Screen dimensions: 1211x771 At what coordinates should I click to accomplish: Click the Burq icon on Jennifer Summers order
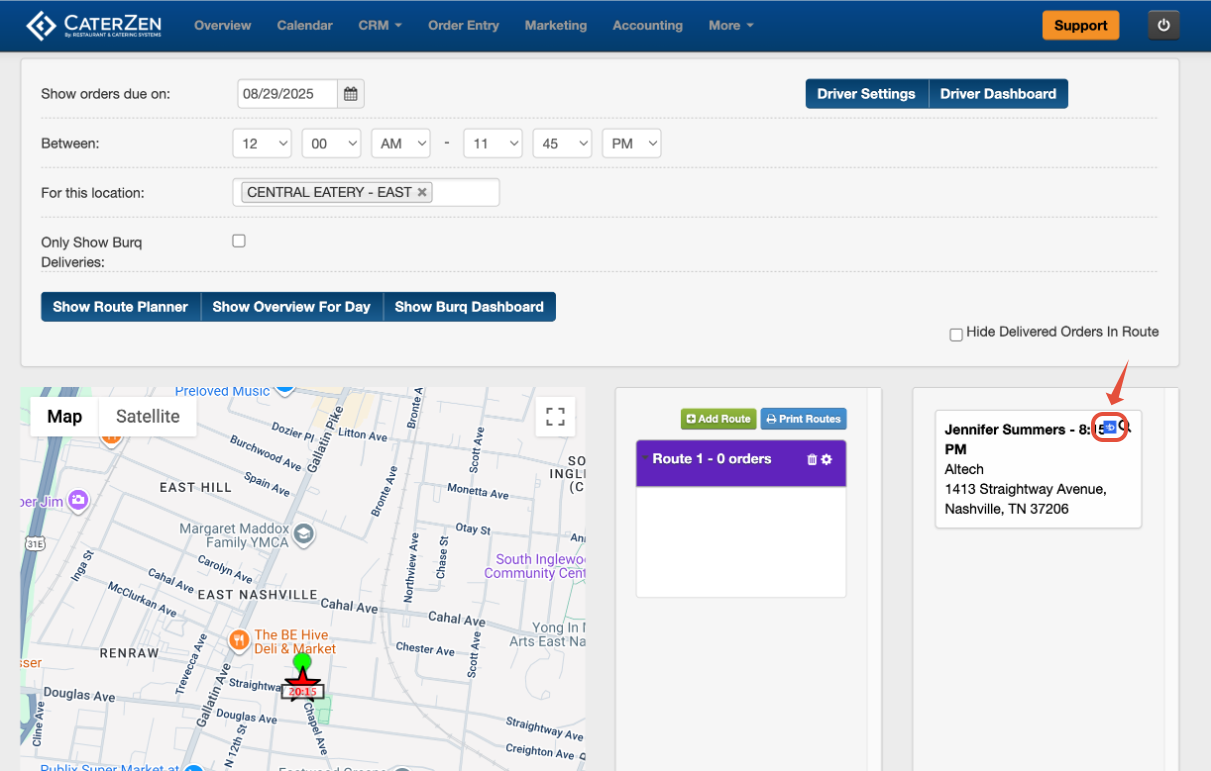click(1109, 427)
